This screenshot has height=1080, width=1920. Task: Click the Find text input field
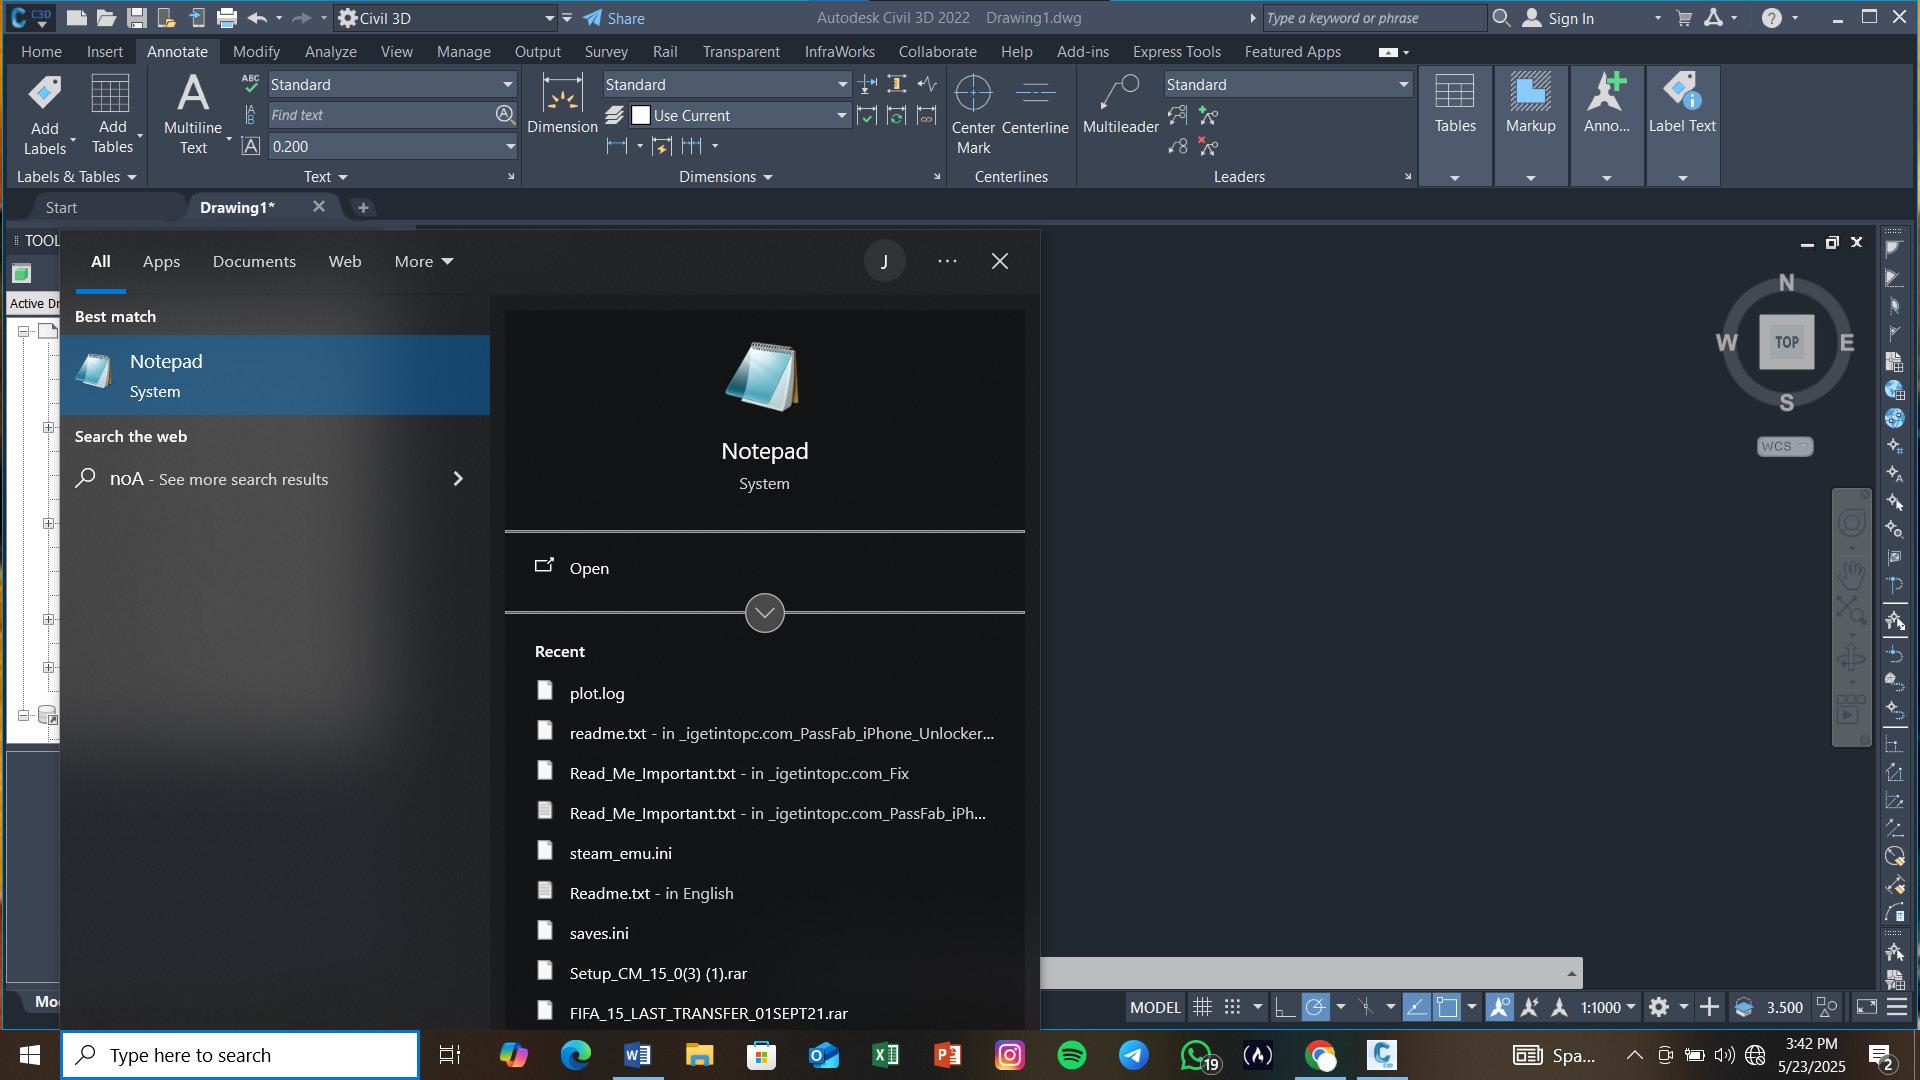coord(380,115)
